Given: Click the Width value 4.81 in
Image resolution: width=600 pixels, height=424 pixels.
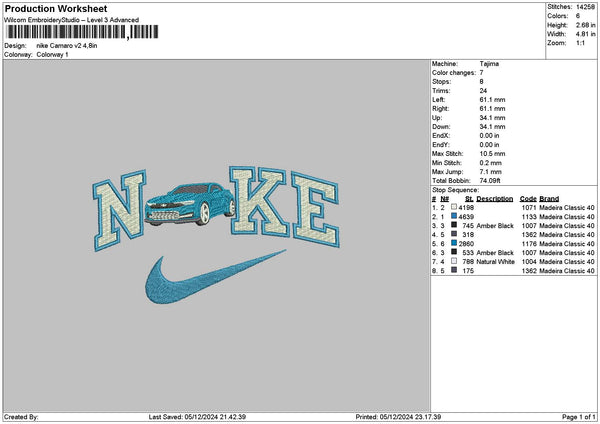Looking at the screenshot, I should [585, 34].
